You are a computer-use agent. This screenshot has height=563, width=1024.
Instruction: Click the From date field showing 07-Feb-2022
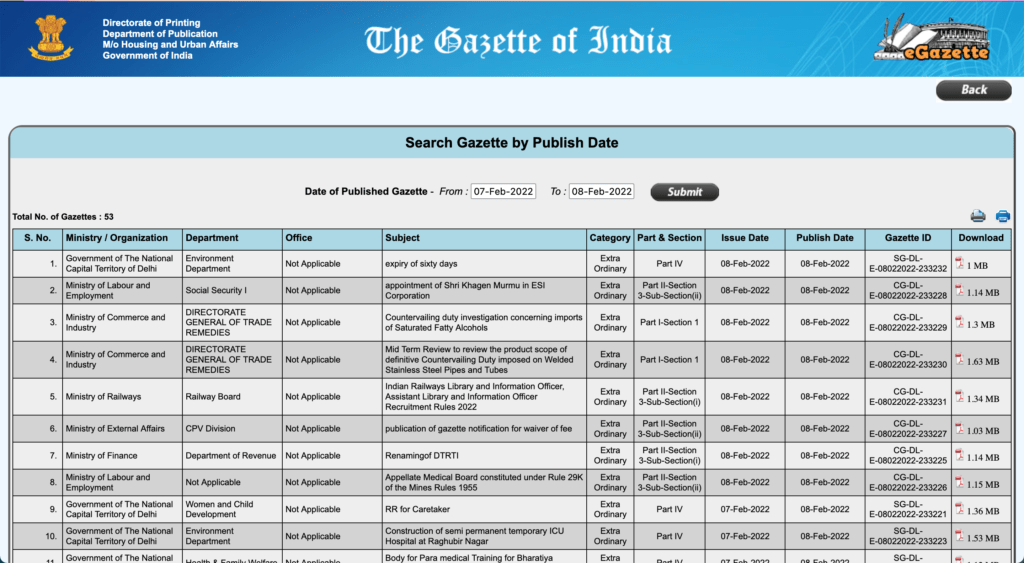503,192
